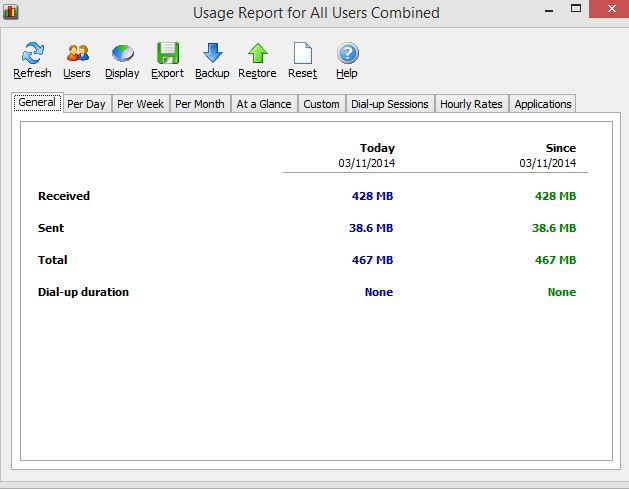
Task: Click the green Since 38.6 MB value
Action: 554,228
